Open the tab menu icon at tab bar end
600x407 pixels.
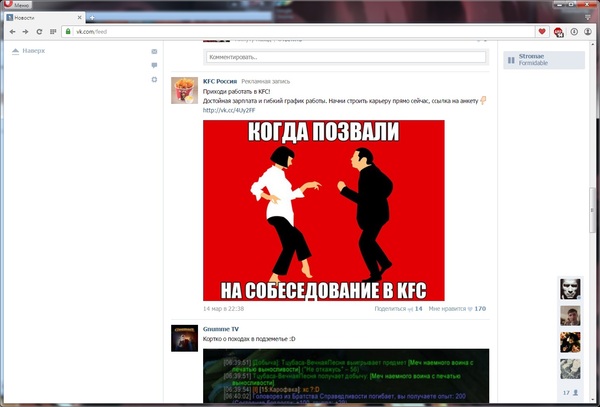588,18
